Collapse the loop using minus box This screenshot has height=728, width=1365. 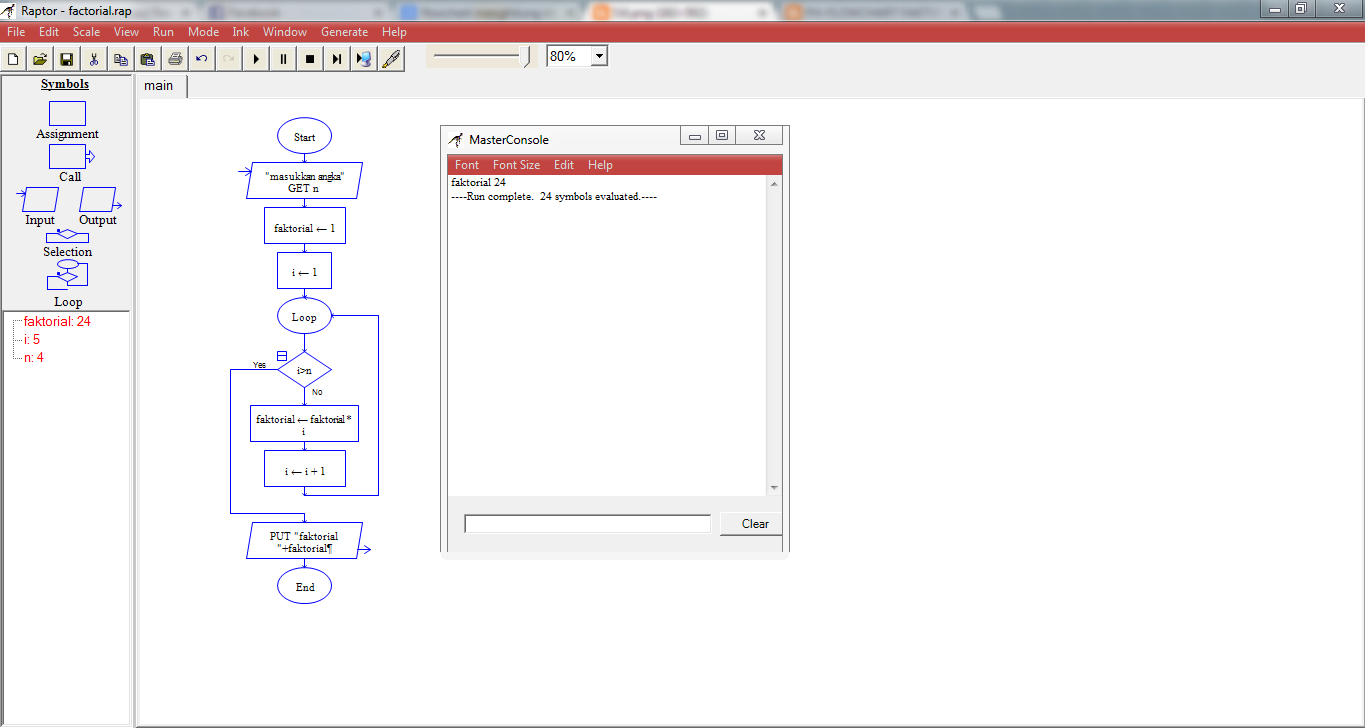coord(281,356)
